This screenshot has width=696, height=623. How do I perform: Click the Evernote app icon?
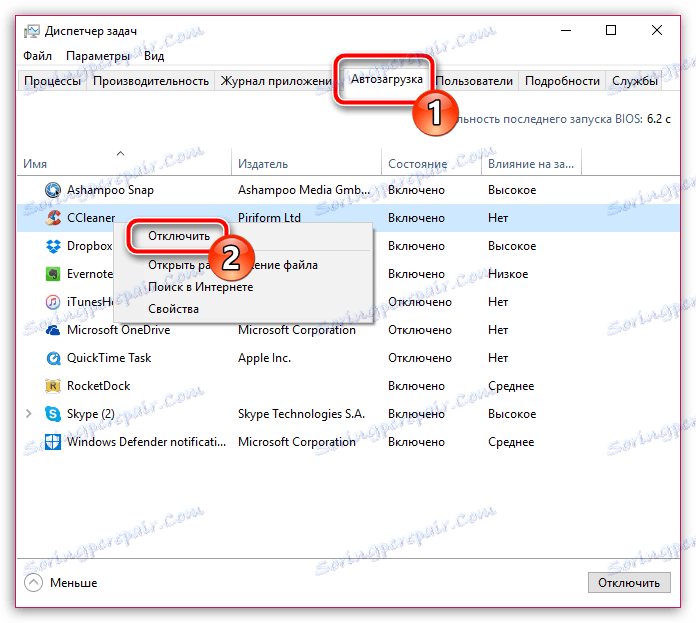click(53, 274)
